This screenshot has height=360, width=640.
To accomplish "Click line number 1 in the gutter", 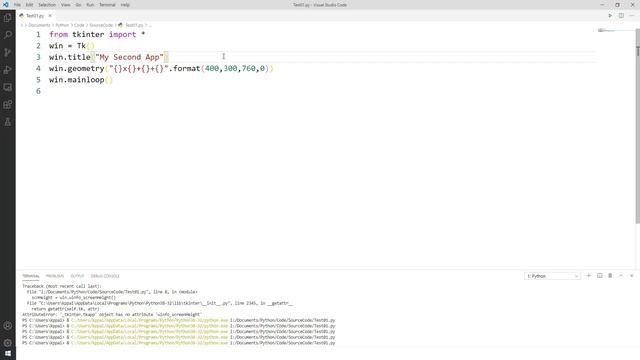I will point(38,34).
